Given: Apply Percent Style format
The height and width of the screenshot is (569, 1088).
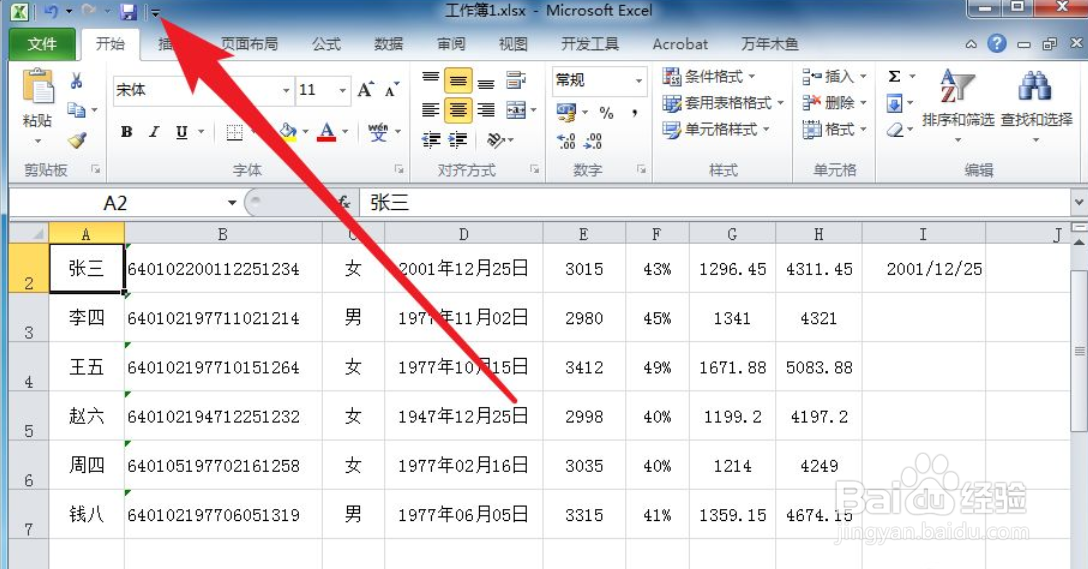Looking at the screenshot, I should point(606,112).
